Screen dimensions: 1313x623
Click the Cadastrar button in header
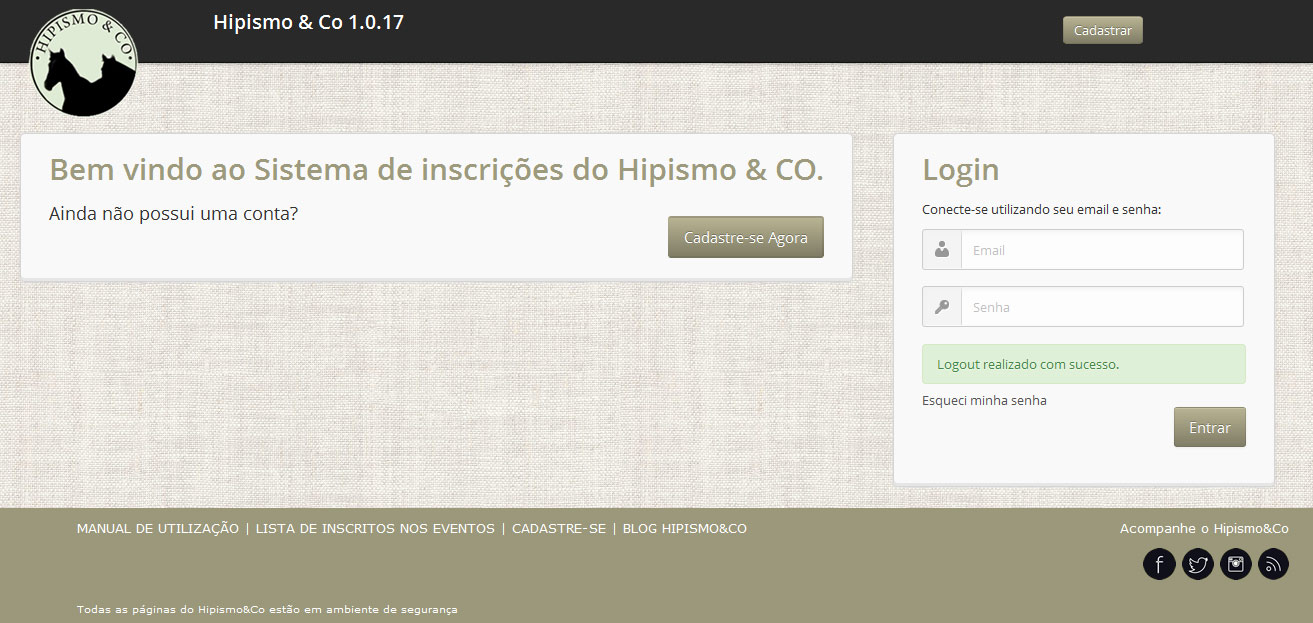(1102, 30)
